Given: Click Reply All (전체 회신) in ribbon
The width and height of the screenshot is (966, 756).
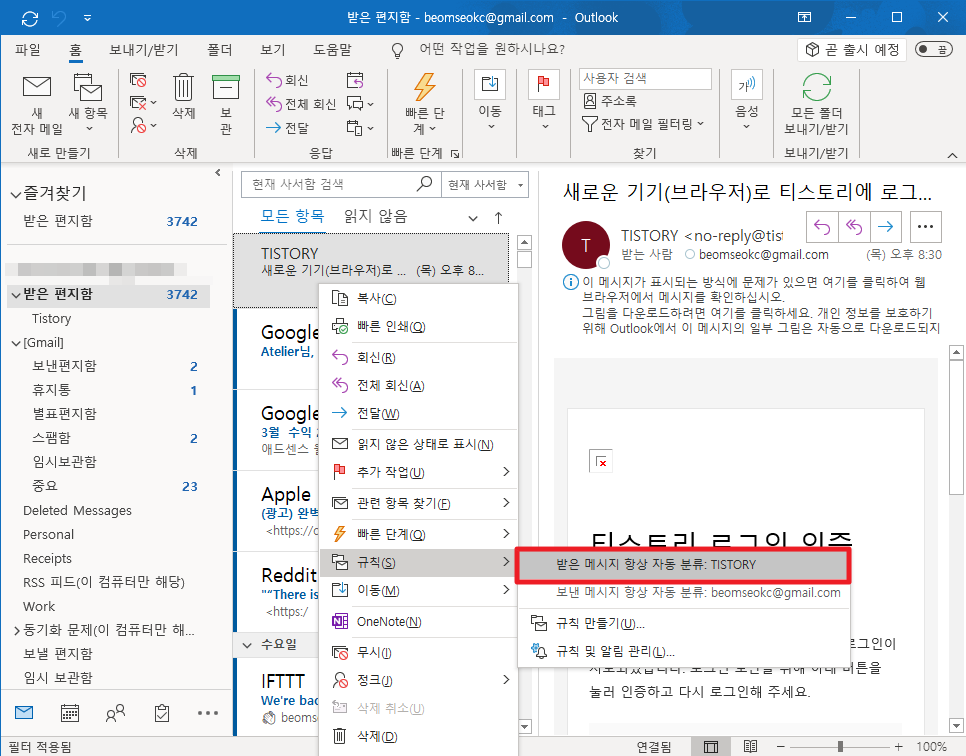Looking at the screenshot, I should click(301, 104).
